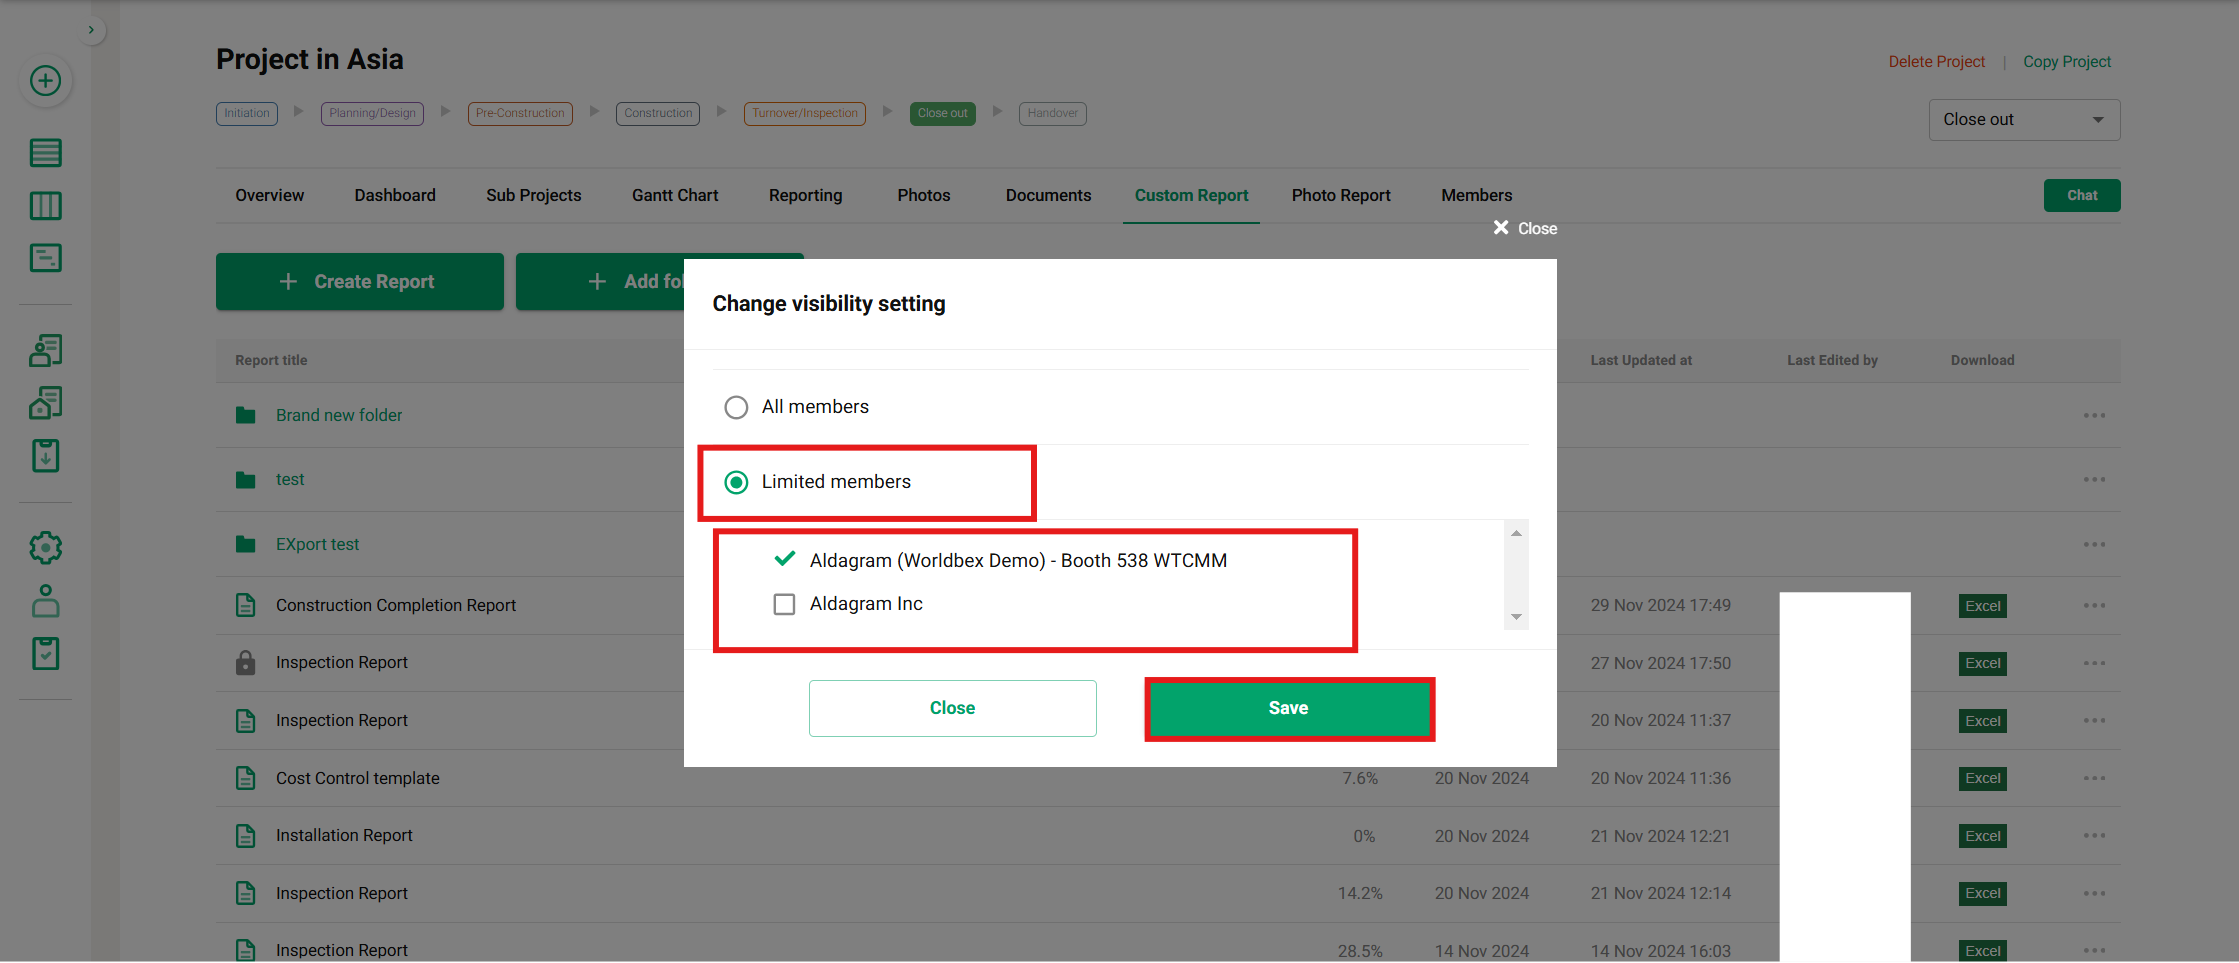This screenshot has height=963, width=2239.
Task: Click the X Close icon above dialog
Action: pyautogui.click(x=1501, y=228)
